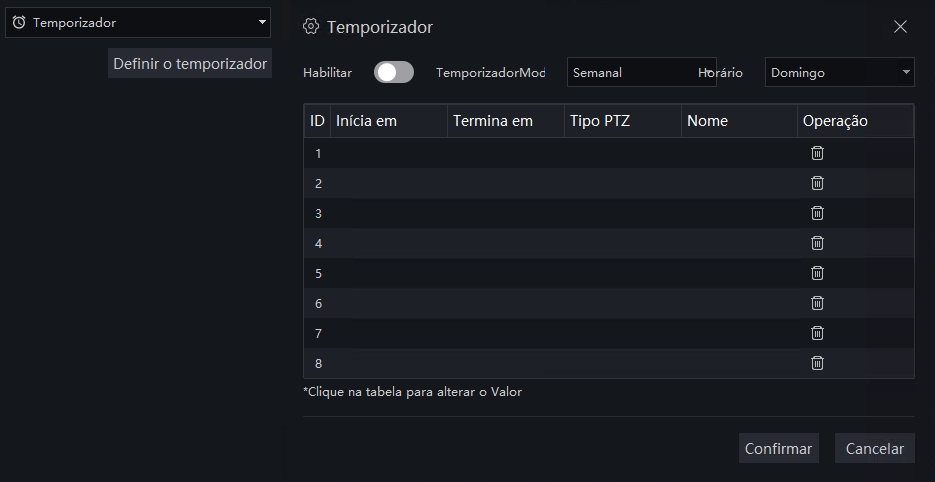This screenshot has height=482, width=935.
Task: Toggle the Habilitar switch on
Action: [394, 72]
